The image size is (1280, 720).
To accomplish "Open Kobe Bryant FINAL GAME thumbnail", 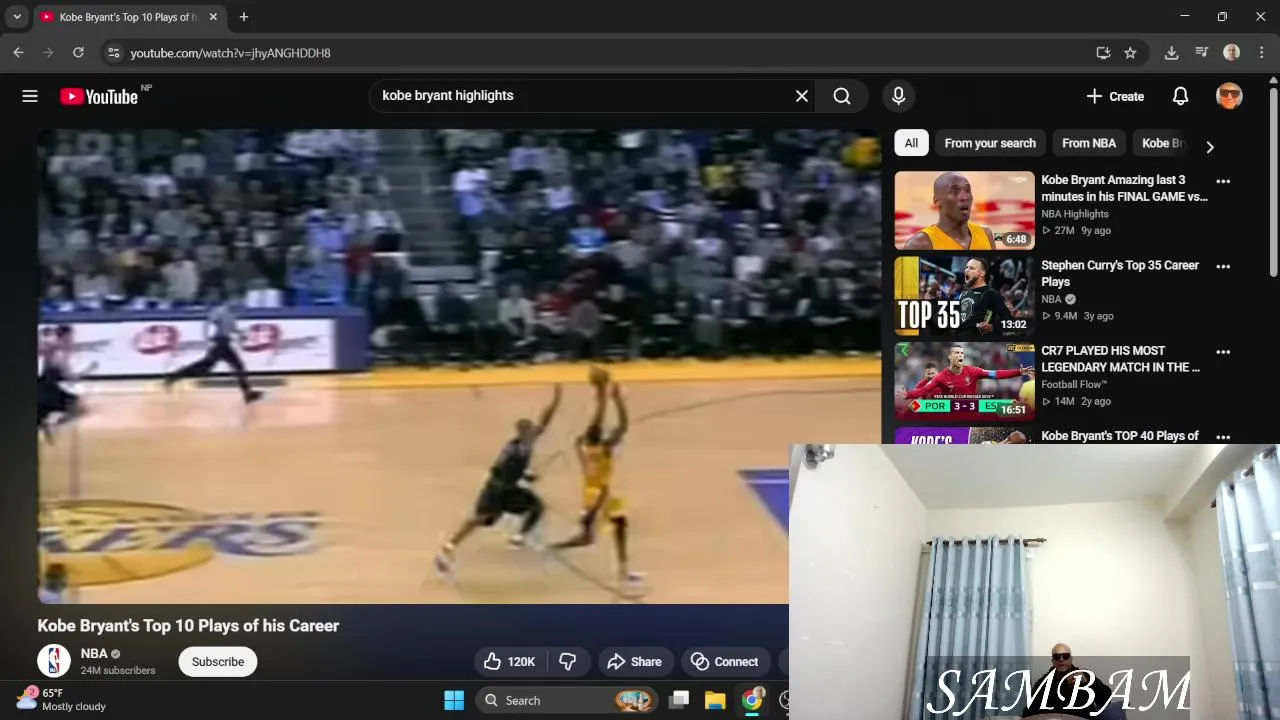I will (x=964, y=210).
